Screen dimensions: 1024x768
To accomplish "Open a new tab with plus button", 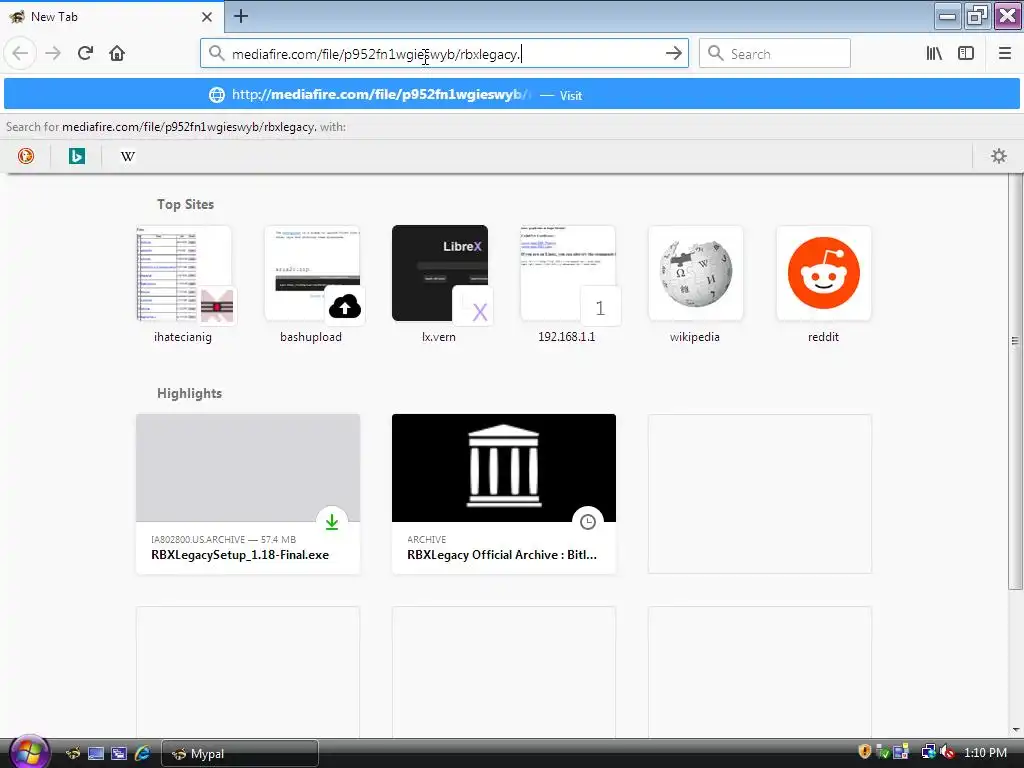I will [x=240, y=16].
